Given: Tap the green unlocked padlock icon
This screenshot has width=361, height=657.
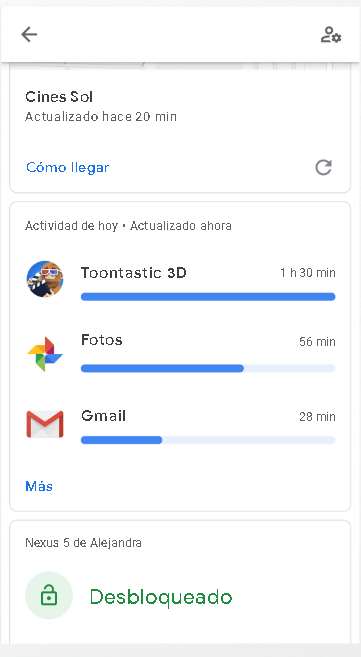Looking at the screenshot, I should click(49, 595).
